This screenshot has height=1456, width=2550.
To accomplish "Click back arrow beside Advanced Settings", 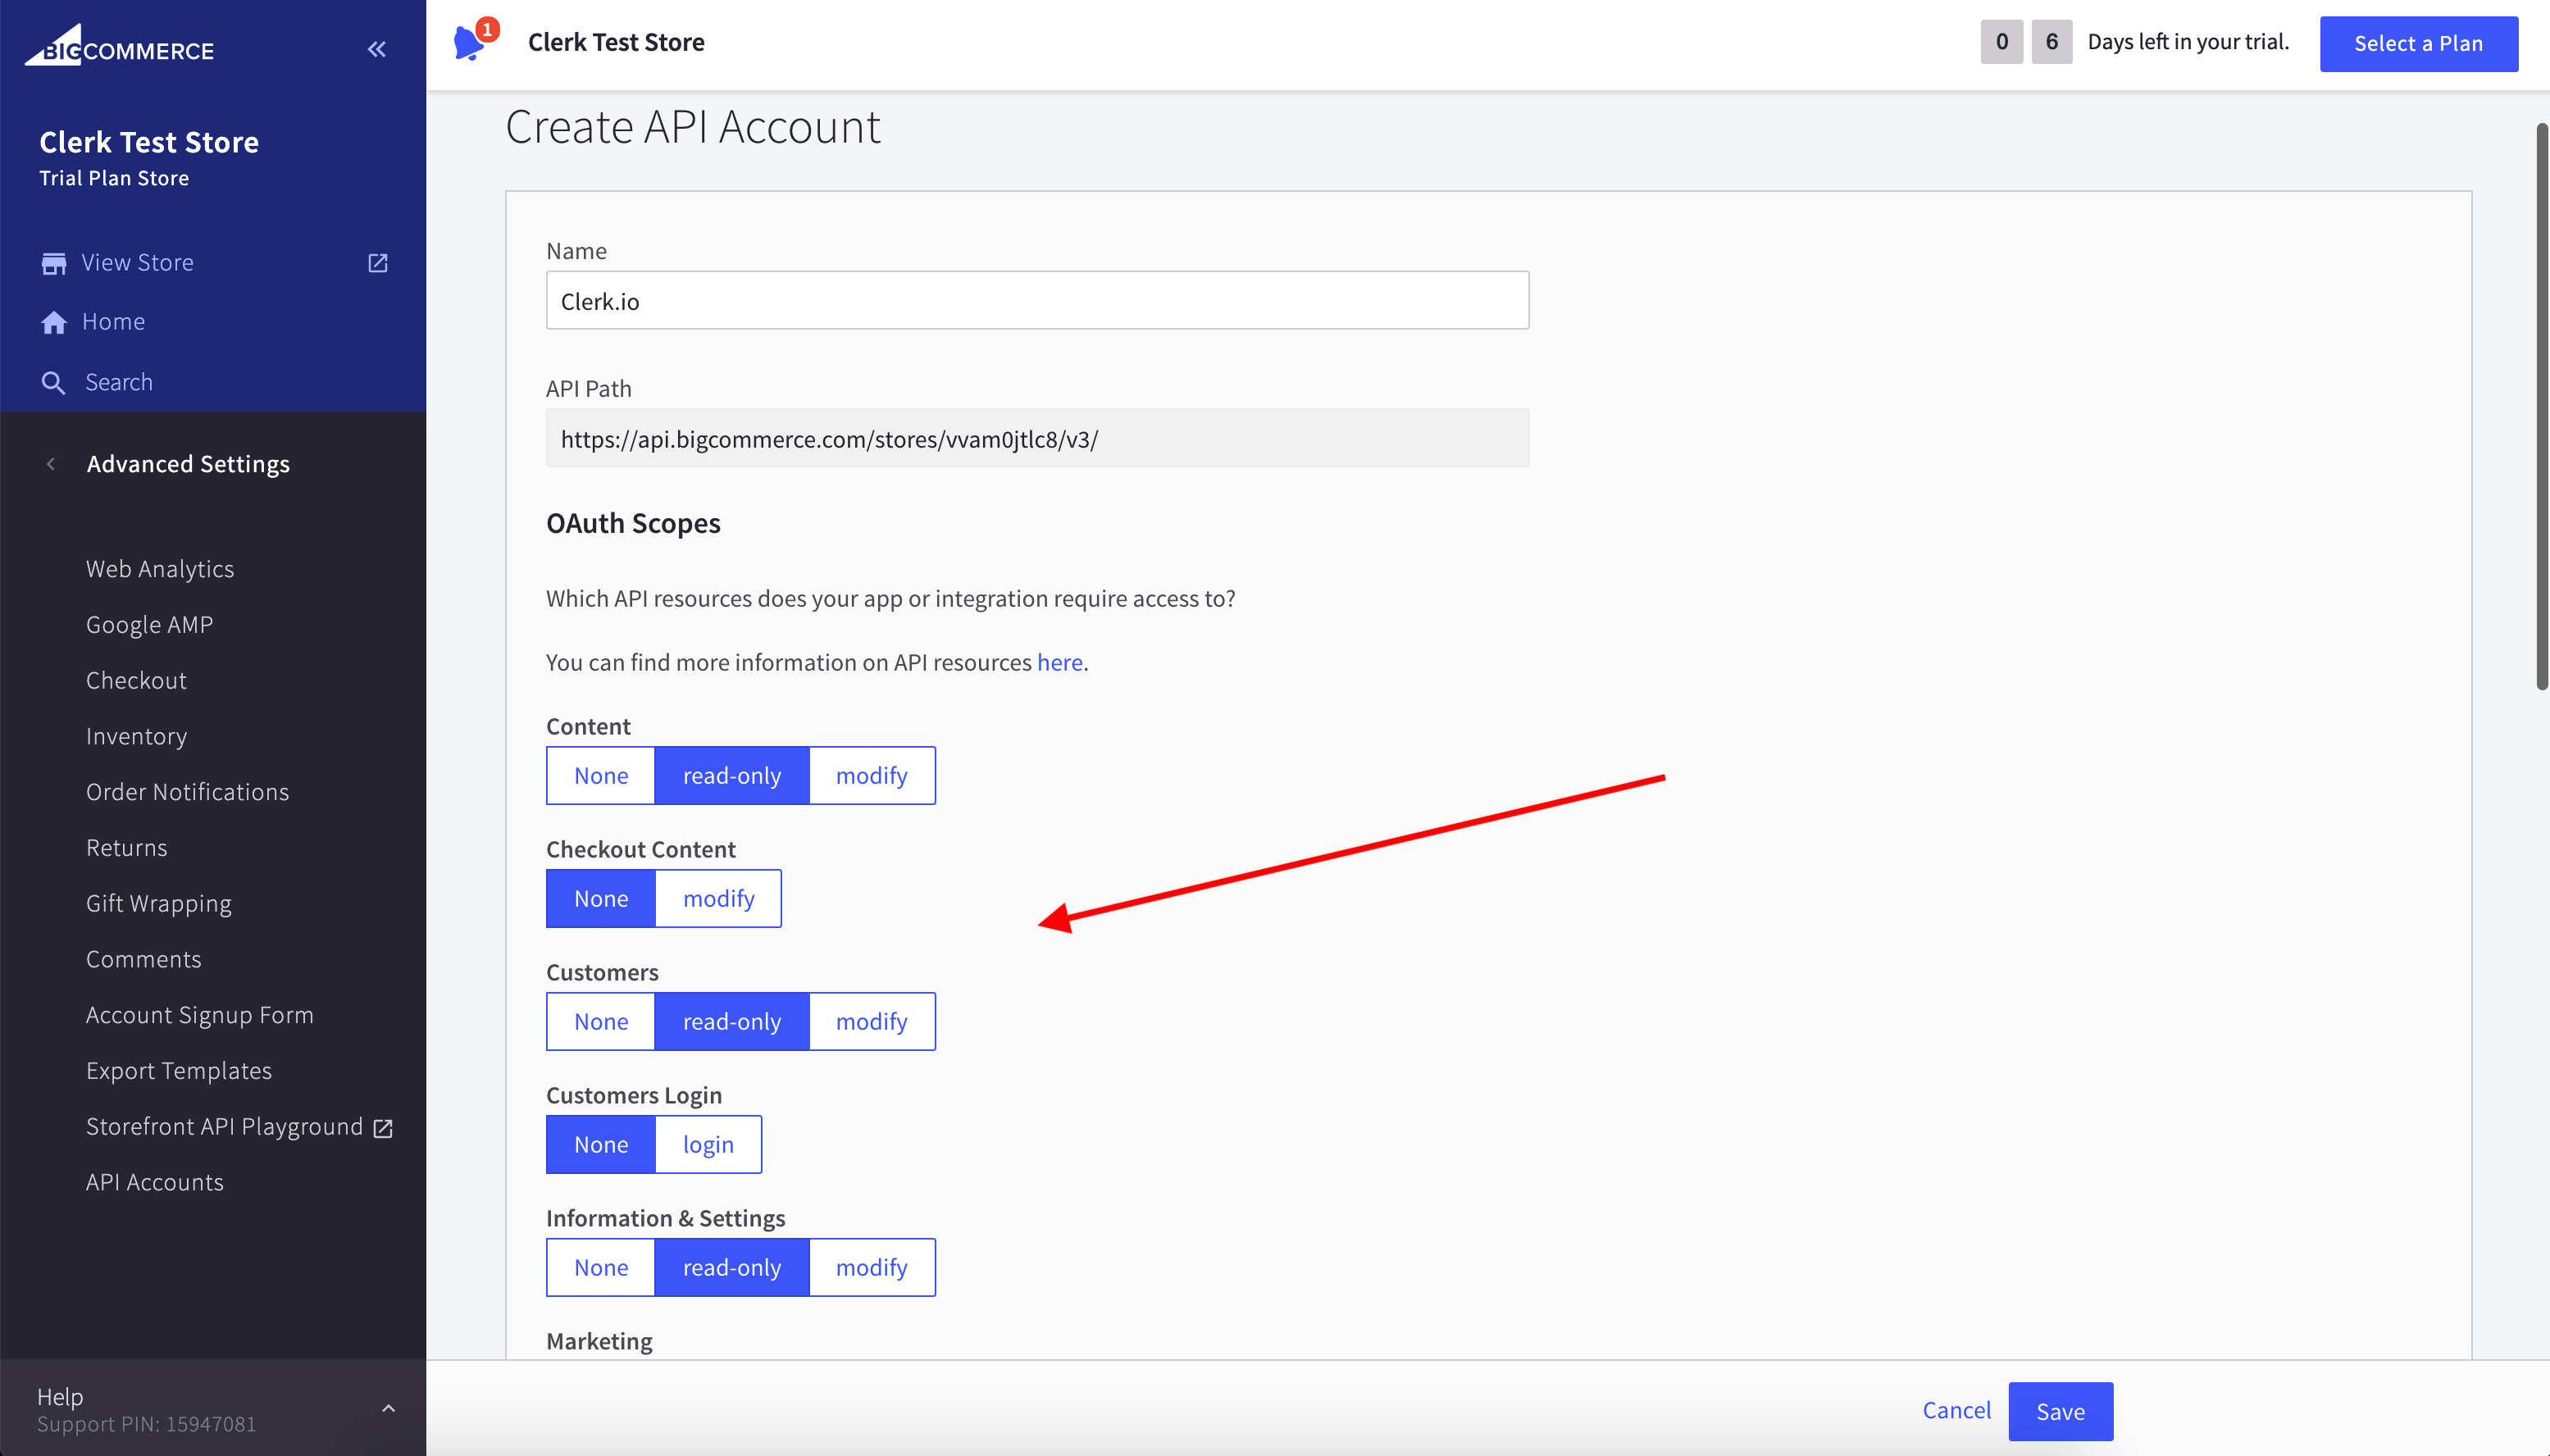I will click(x=50, y=463).
